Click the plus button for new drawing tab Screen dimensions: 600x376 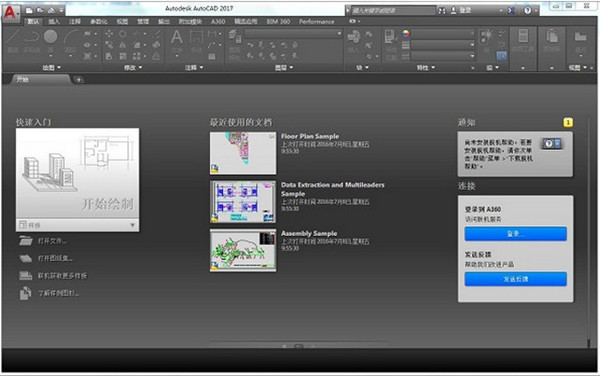[78, 80]
